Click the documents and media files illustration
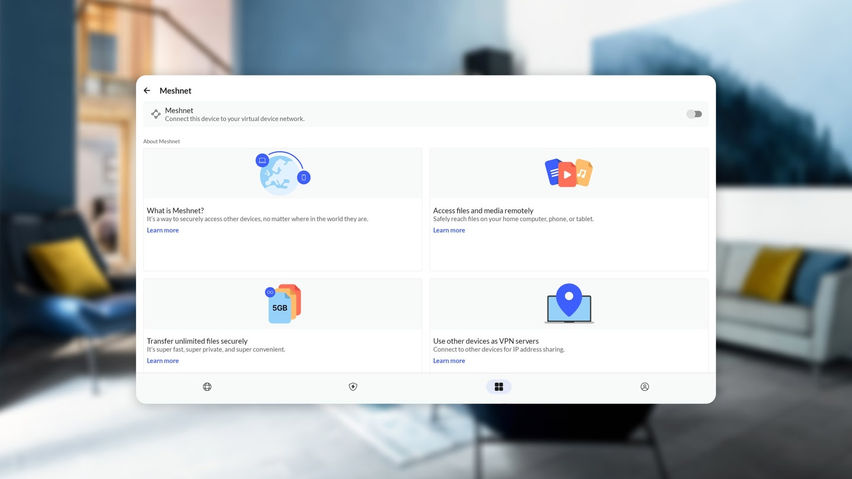The image size is (852, 479). pyautogui.click(x=569, y=173)
